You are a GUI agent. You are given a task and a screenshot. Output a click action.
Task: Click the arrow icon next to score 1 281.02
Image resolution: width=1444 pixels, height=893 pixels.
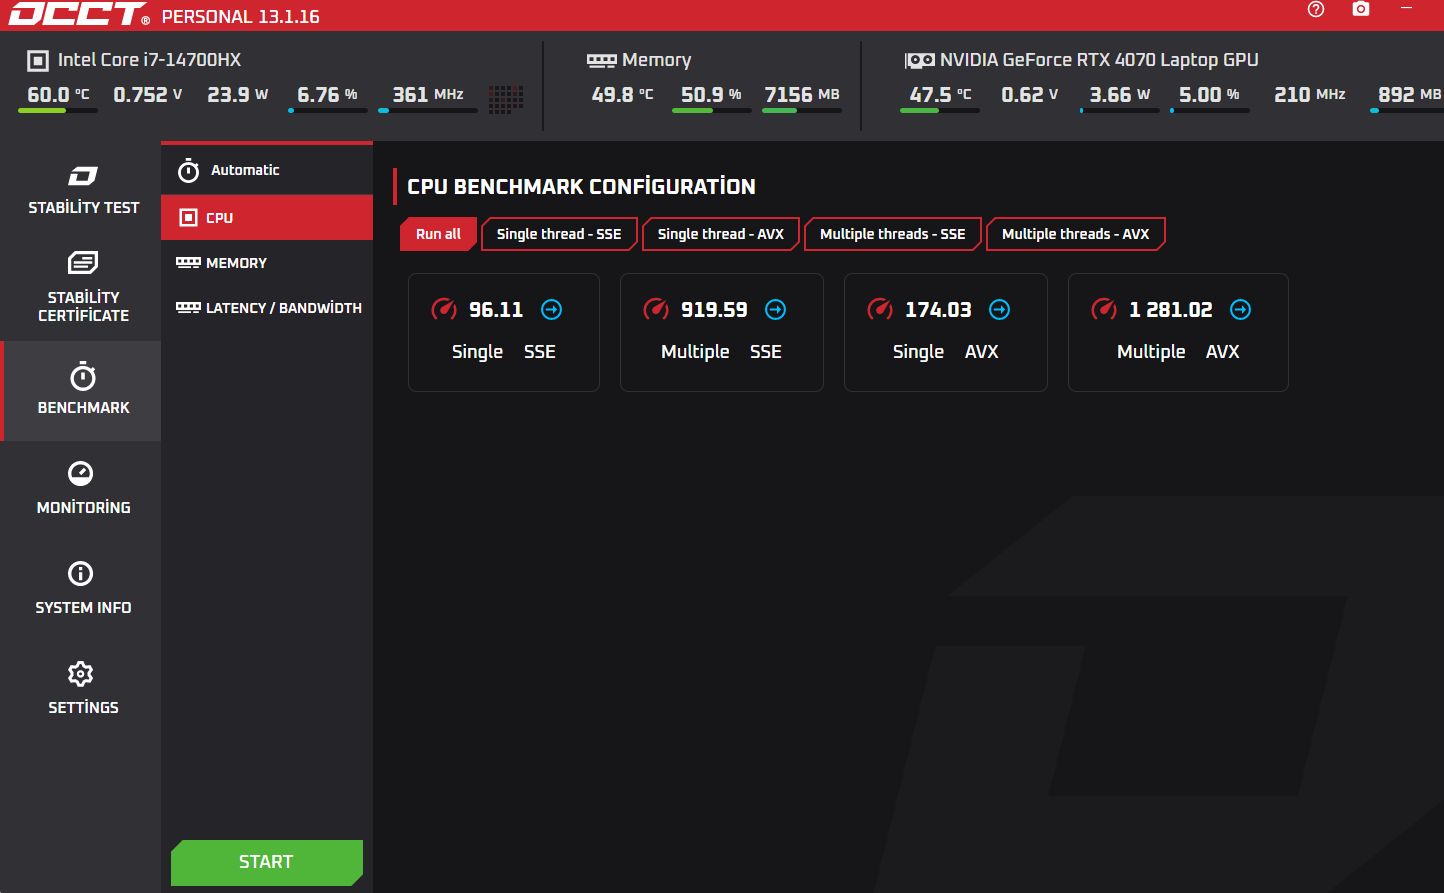(1240, 310)
